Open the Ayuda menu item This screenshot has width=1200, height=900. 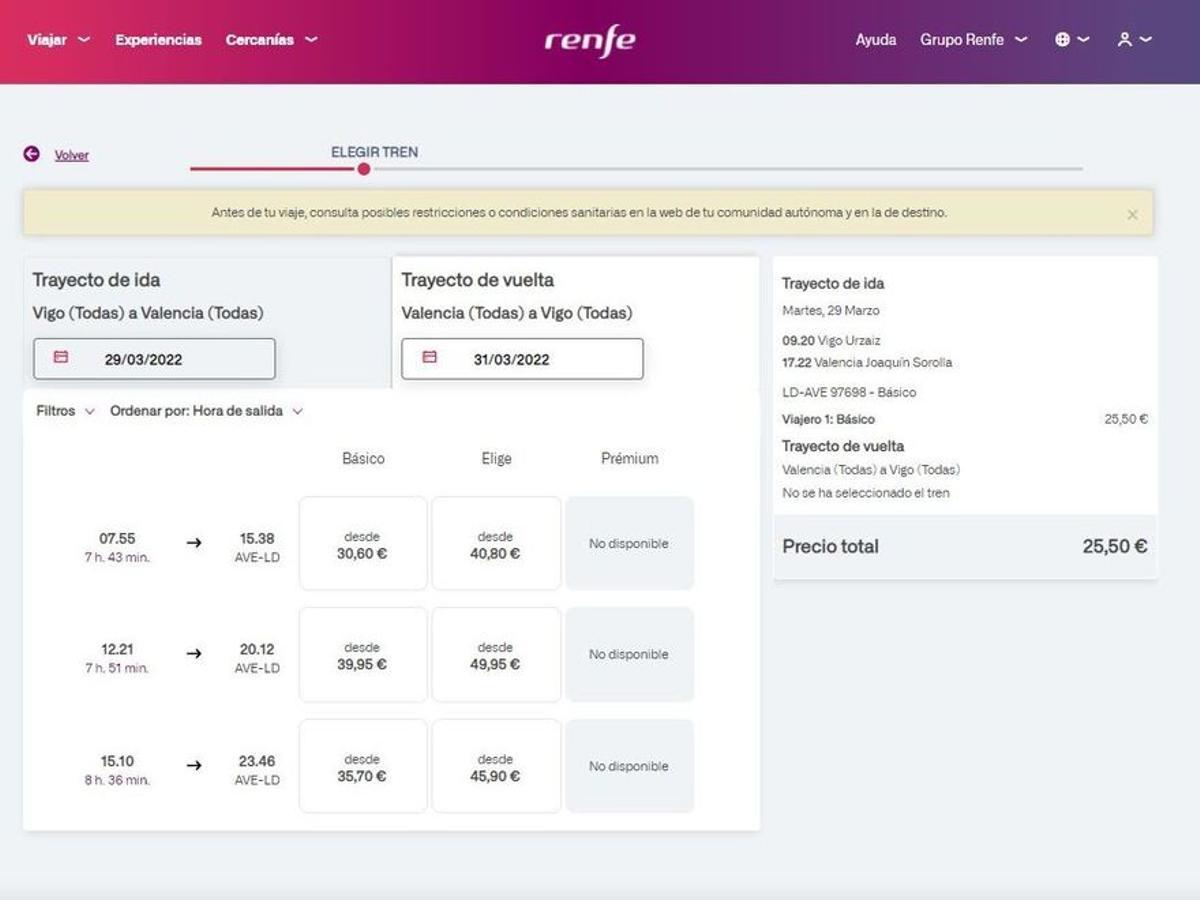pos(875,39)
